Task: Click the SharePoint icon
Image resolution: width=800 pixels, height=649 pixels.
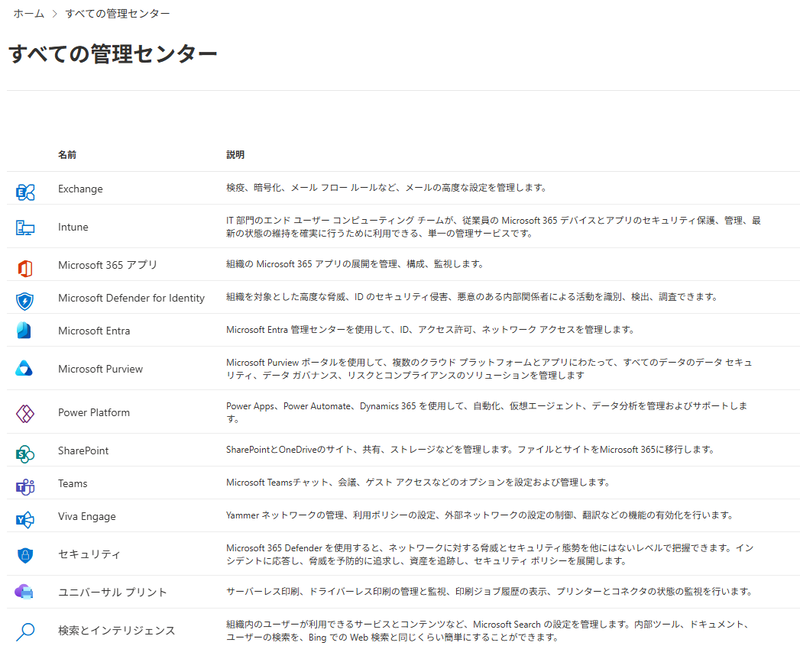Action: tap(25, 454)
